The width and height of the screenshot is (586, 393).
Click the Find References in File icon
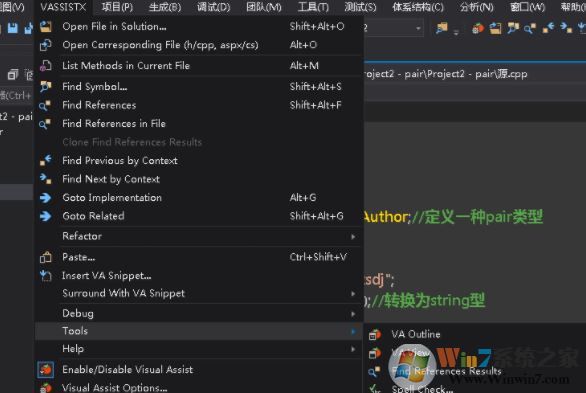point(45,124)
